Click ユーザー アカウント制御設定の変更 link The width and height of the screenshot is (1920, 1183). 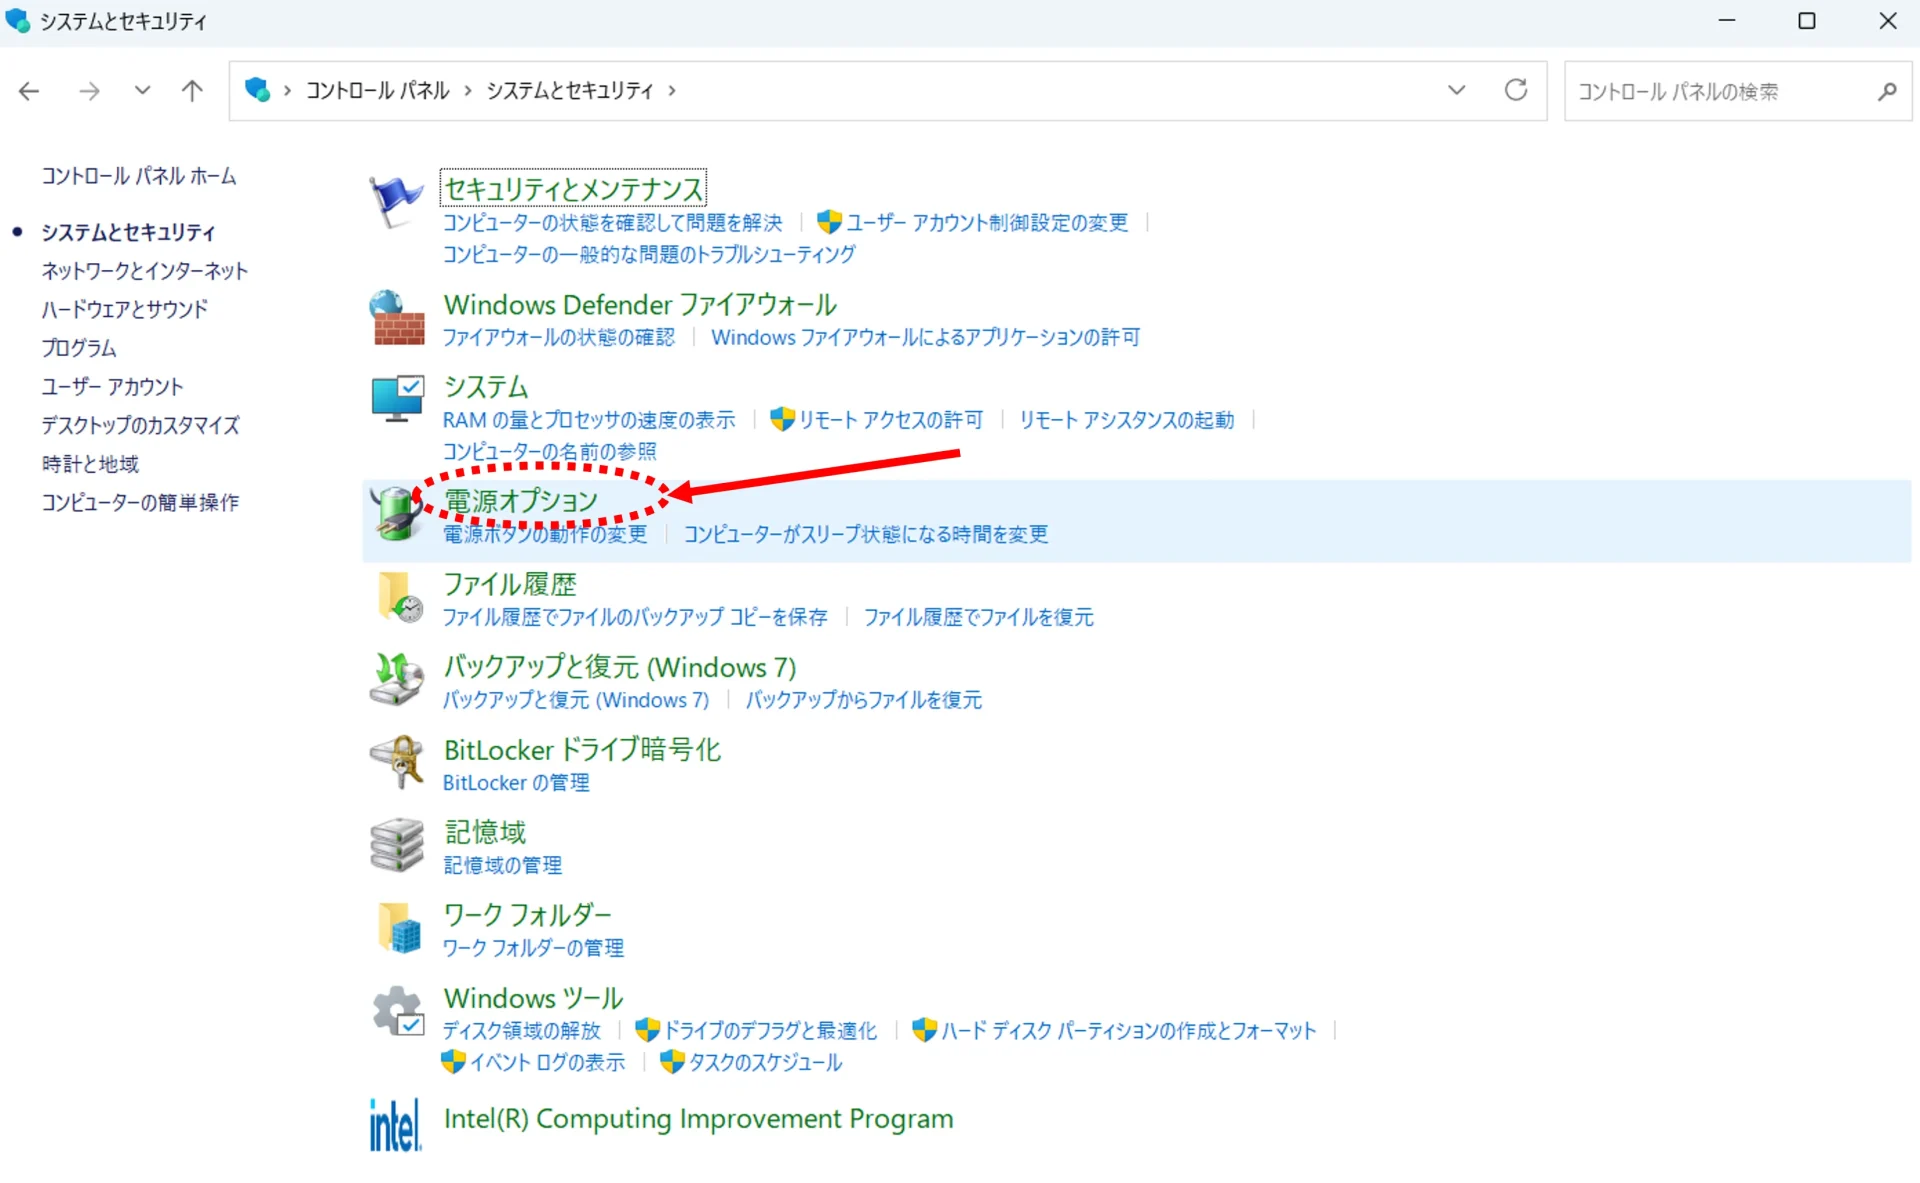(x=987, y=222)
